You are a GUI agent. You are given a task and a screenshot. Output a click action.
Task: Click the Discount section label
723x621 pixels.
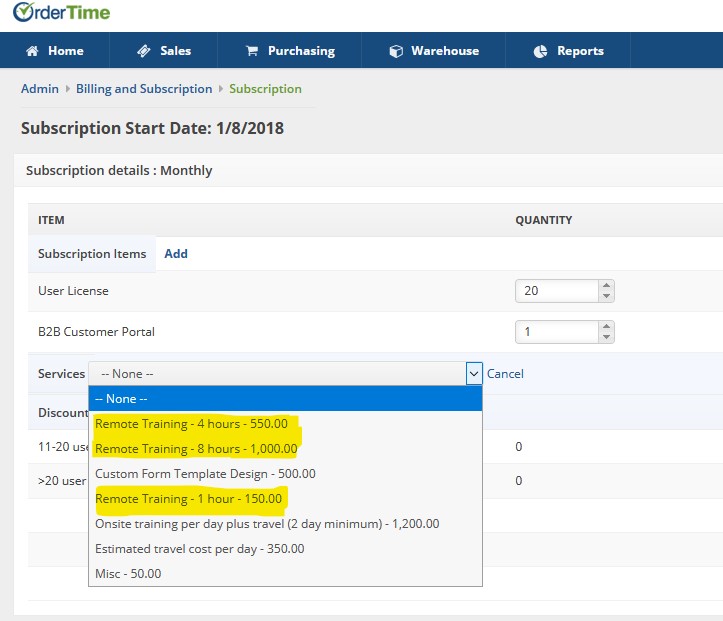click(63, 413)
